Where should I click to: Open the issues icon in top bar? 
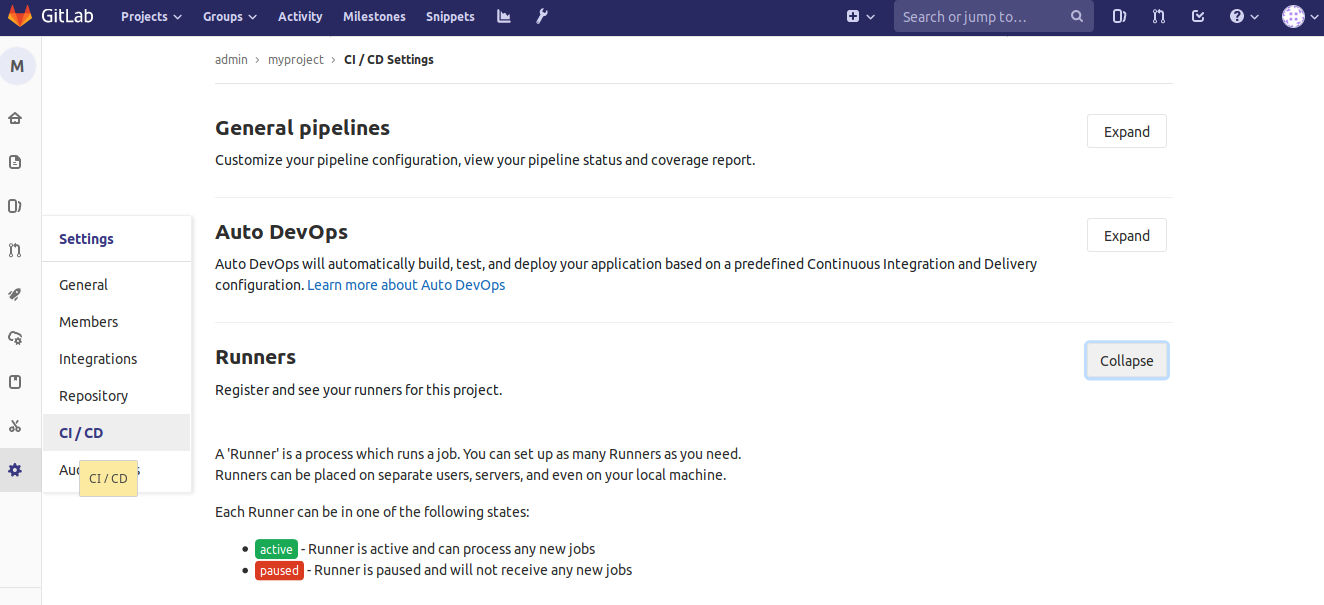(x=1120, y=16)
